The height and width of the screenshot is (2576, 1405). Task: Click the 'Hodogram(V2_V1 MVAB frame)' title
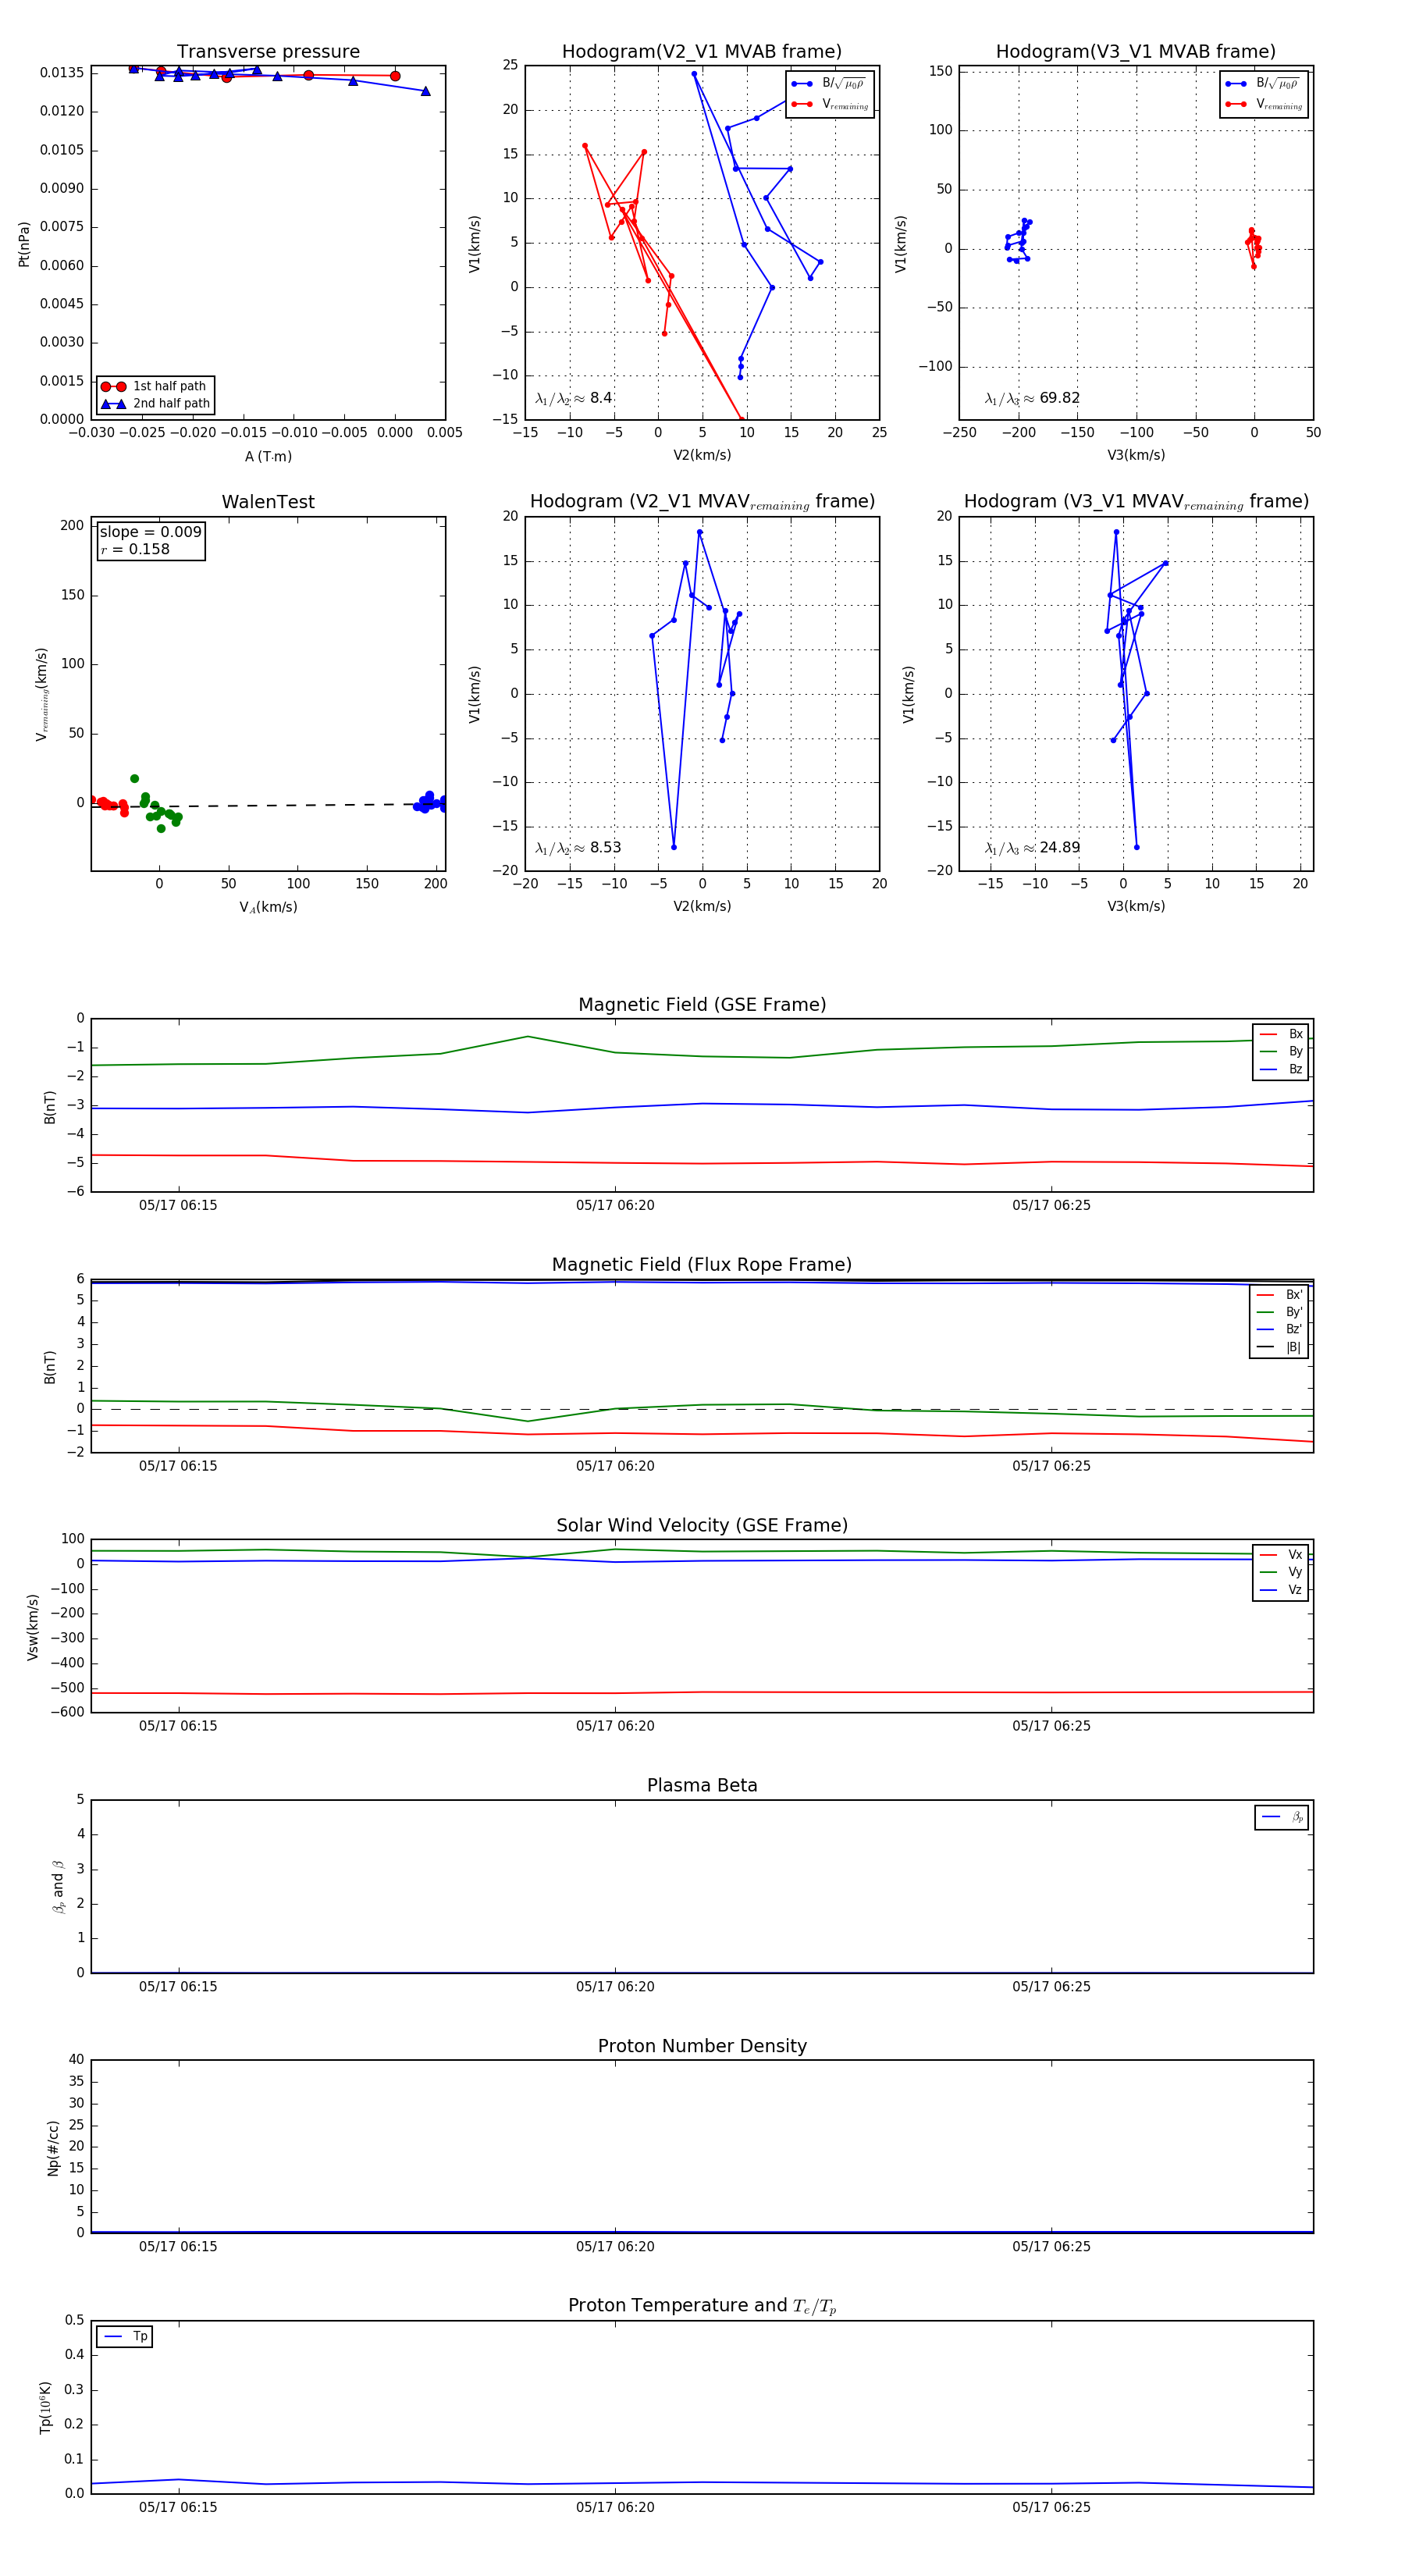[702, 52]
